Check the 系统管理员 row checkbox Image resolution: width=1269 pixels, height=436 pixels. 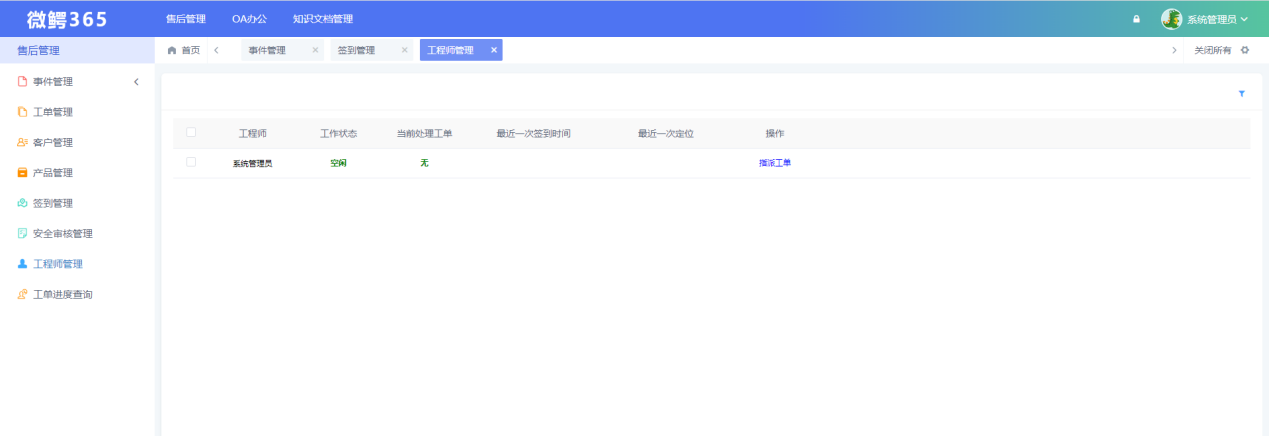point(191,162)
